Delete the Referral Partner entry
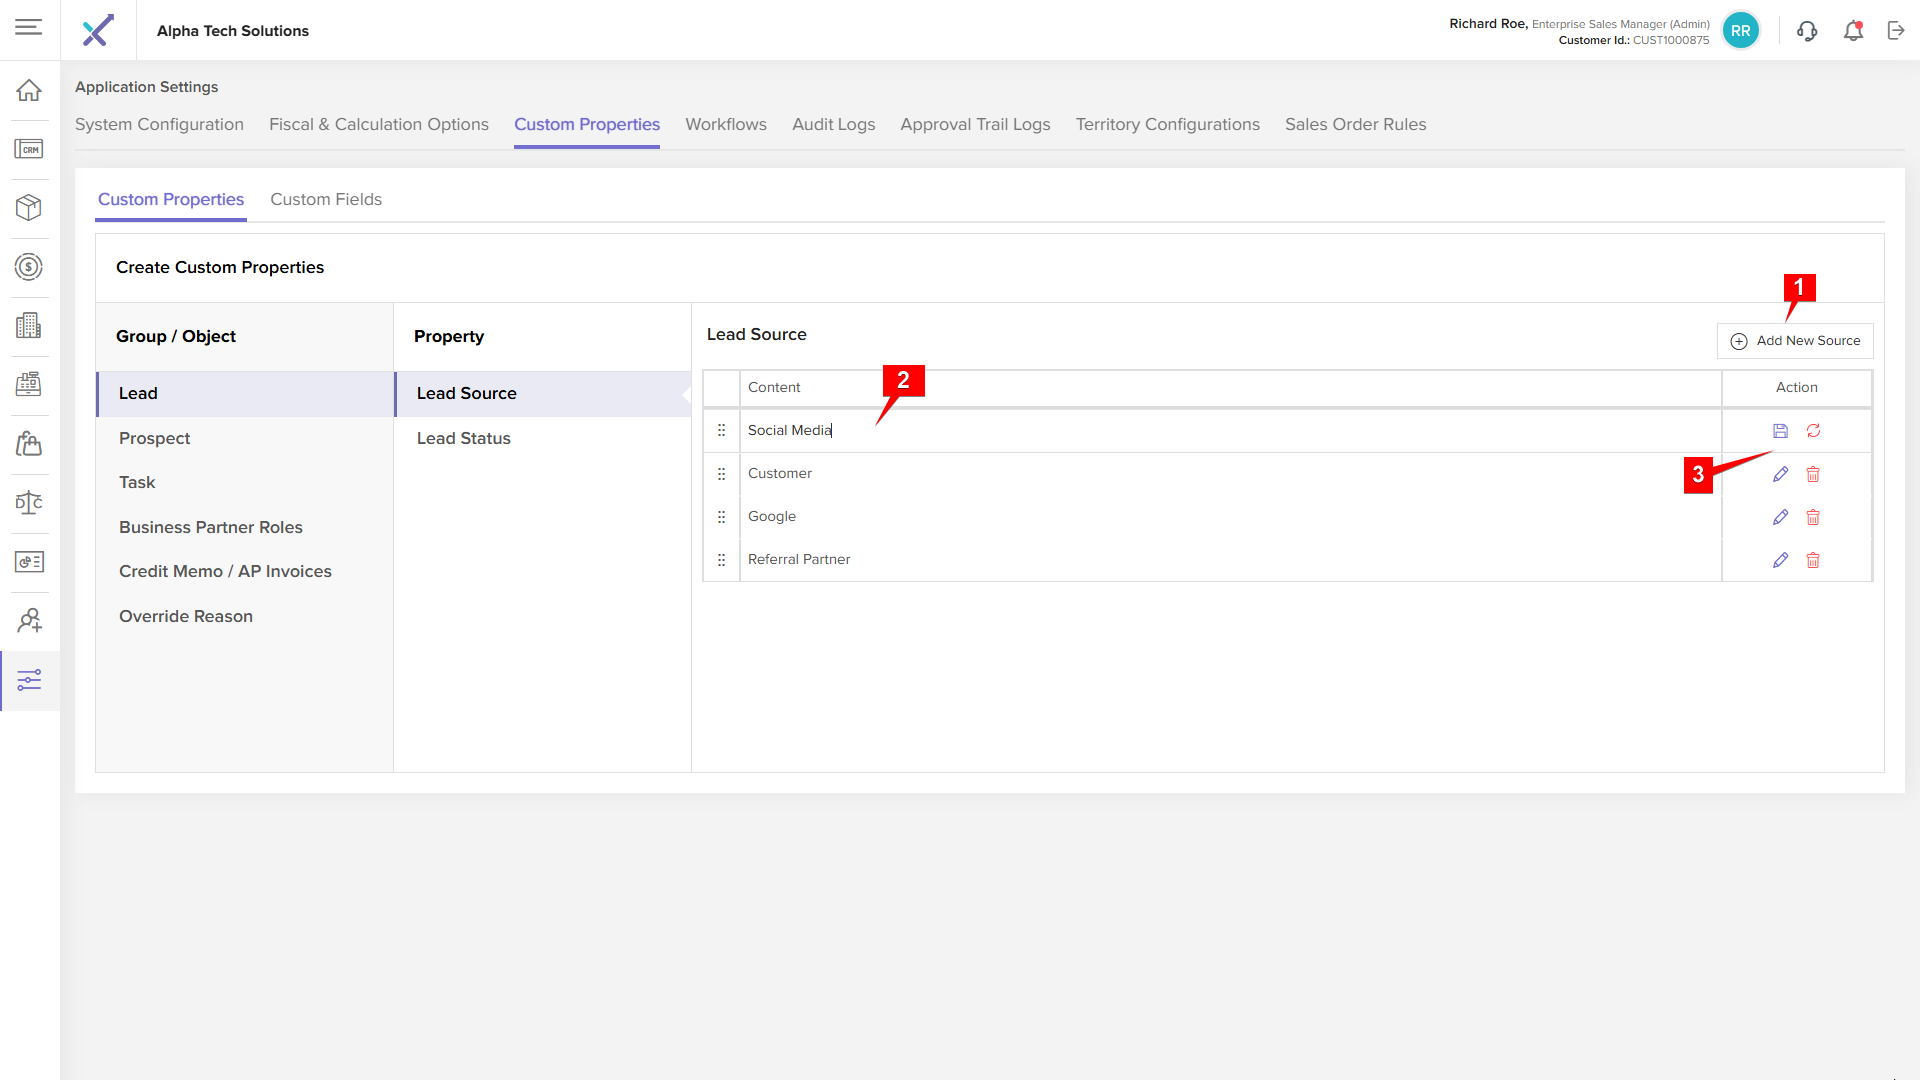The image size is (1920, 1080). pos(1813,560)
